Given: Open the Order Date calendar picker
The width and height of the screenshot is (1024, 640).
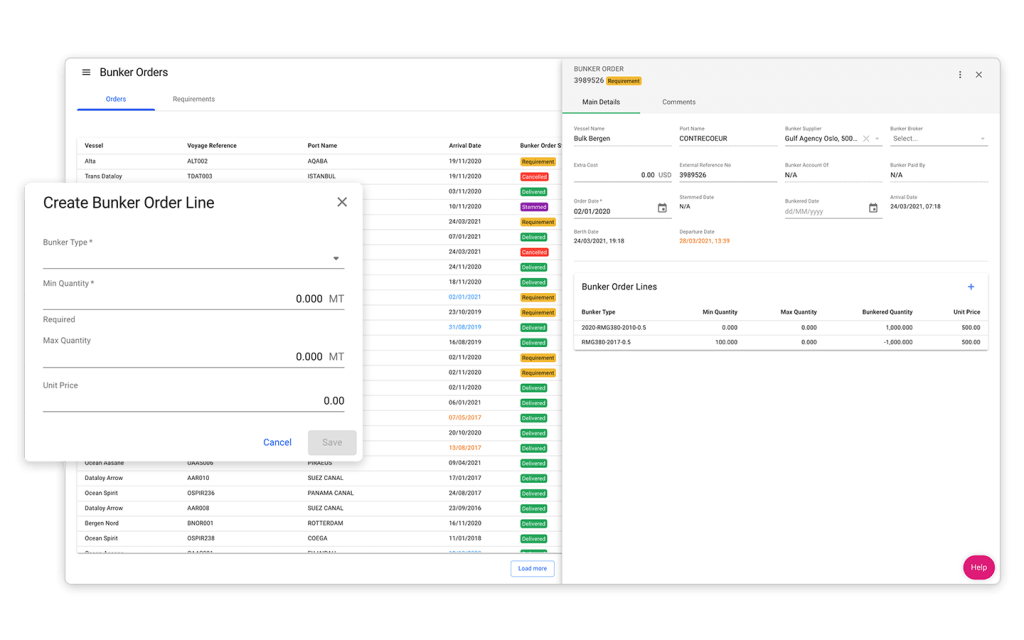Looking at the screenshot, I should tap(661, 208).
